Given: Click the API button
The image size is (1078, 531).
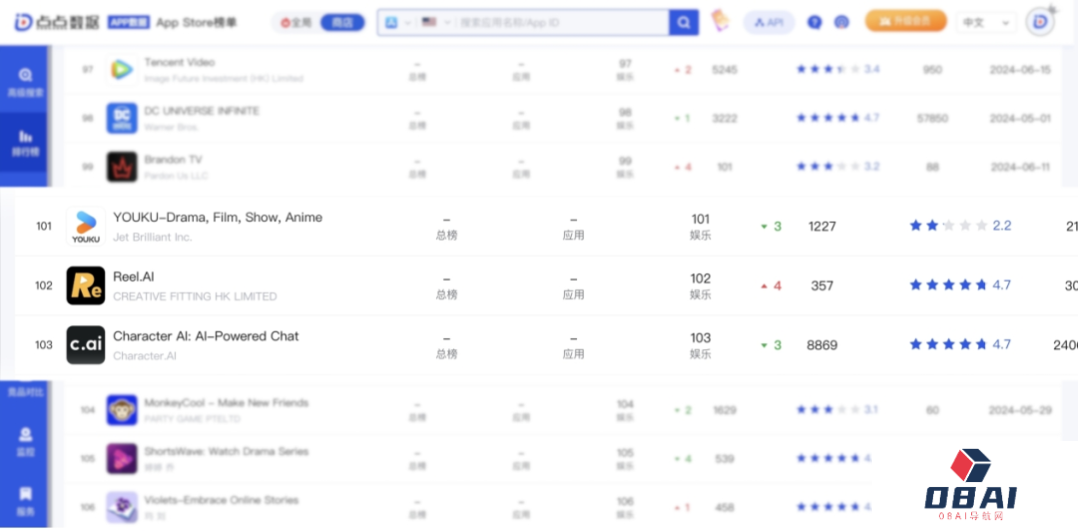Looking at the screenshot, I should click(x=769, y=23).
